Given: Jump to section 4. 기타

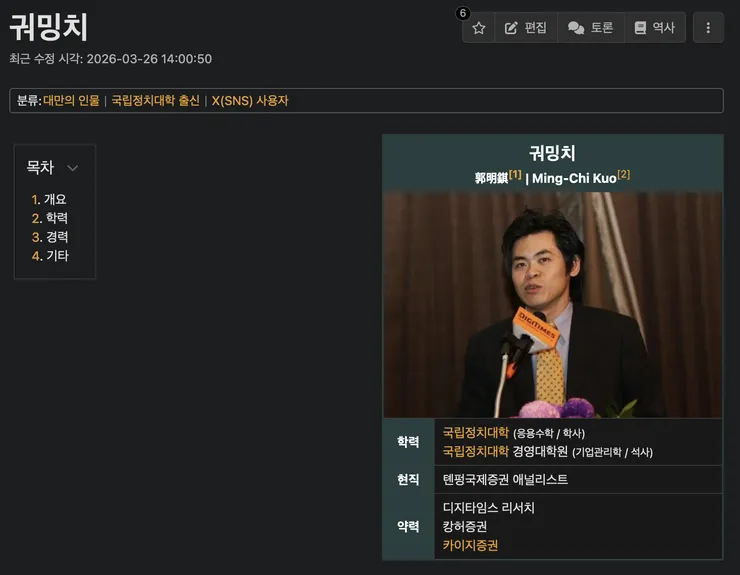Looking at the screenshot, I should [50, 256].
